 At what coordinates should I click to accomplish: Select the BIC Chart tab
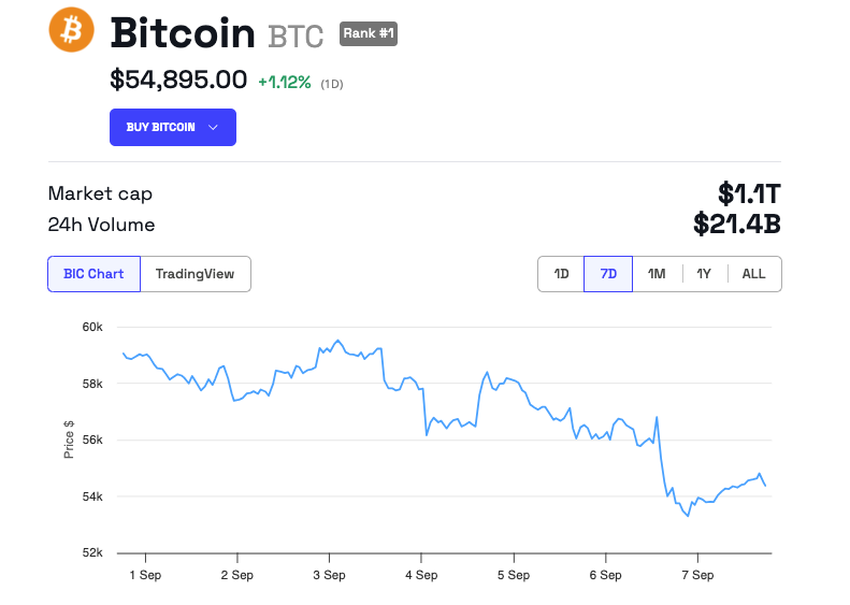coord(94,274)
